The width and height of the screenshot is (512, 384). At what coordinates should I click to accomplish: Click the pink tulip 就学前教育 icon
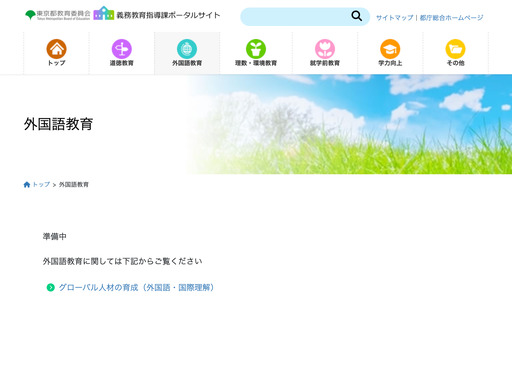point(325,49)
